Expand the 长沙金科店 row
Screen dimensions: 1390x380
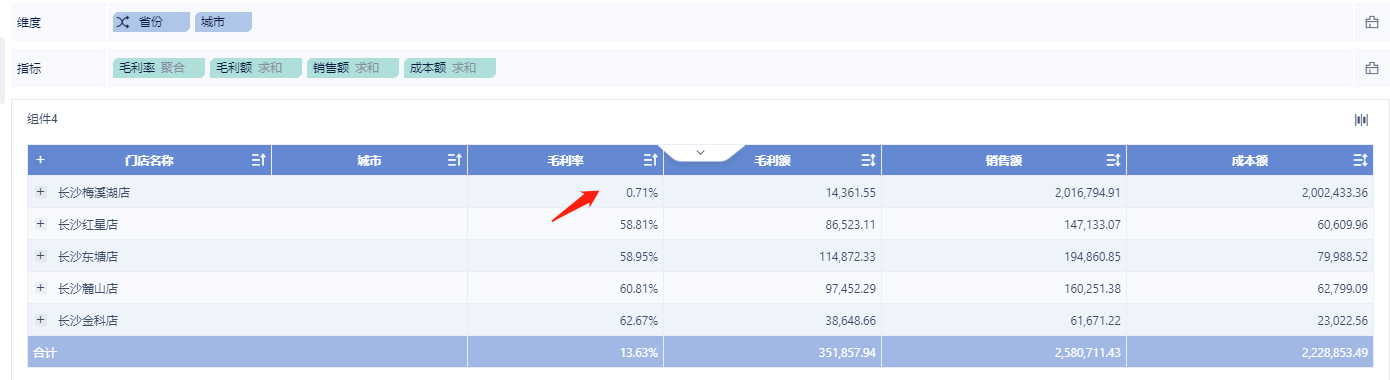40,320
